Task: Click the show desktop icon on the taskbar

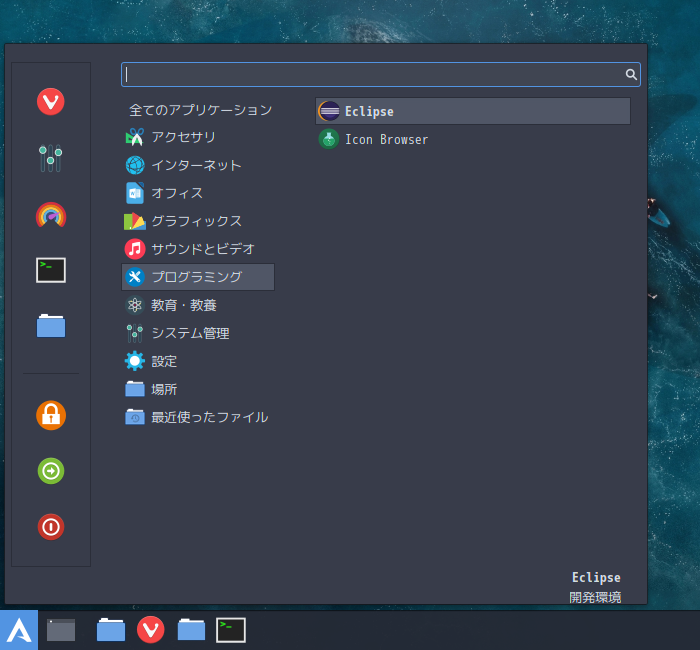Action: 61,630
